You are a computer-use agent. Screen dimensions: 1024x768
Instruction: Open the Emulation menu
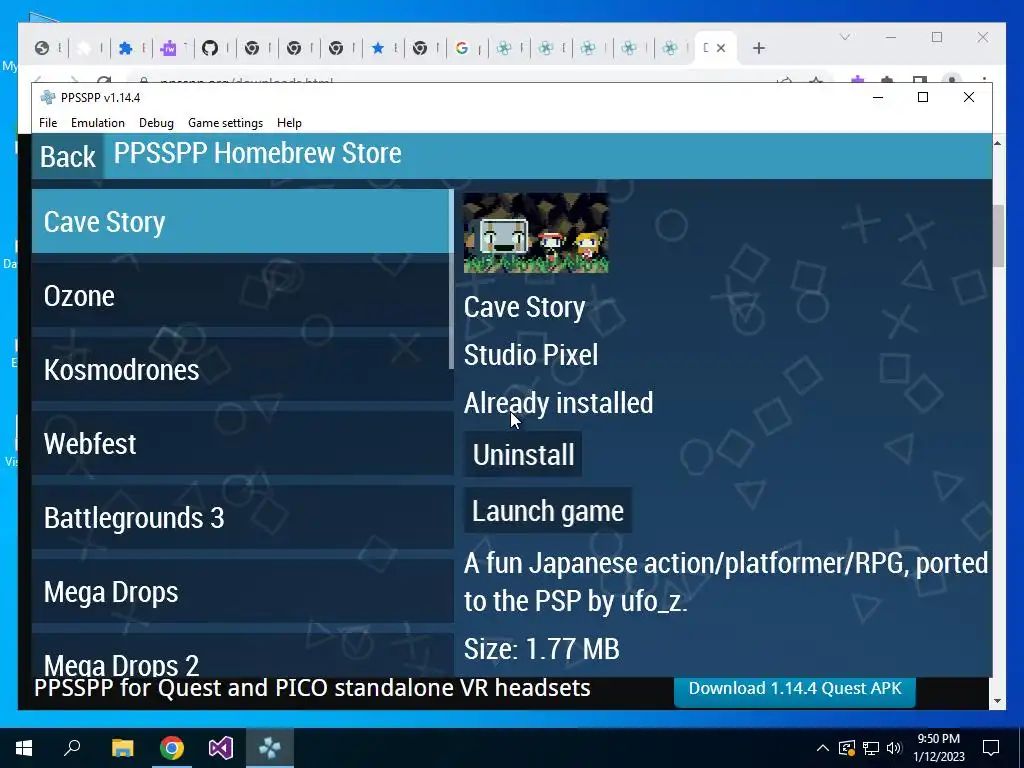coord(98,123)
